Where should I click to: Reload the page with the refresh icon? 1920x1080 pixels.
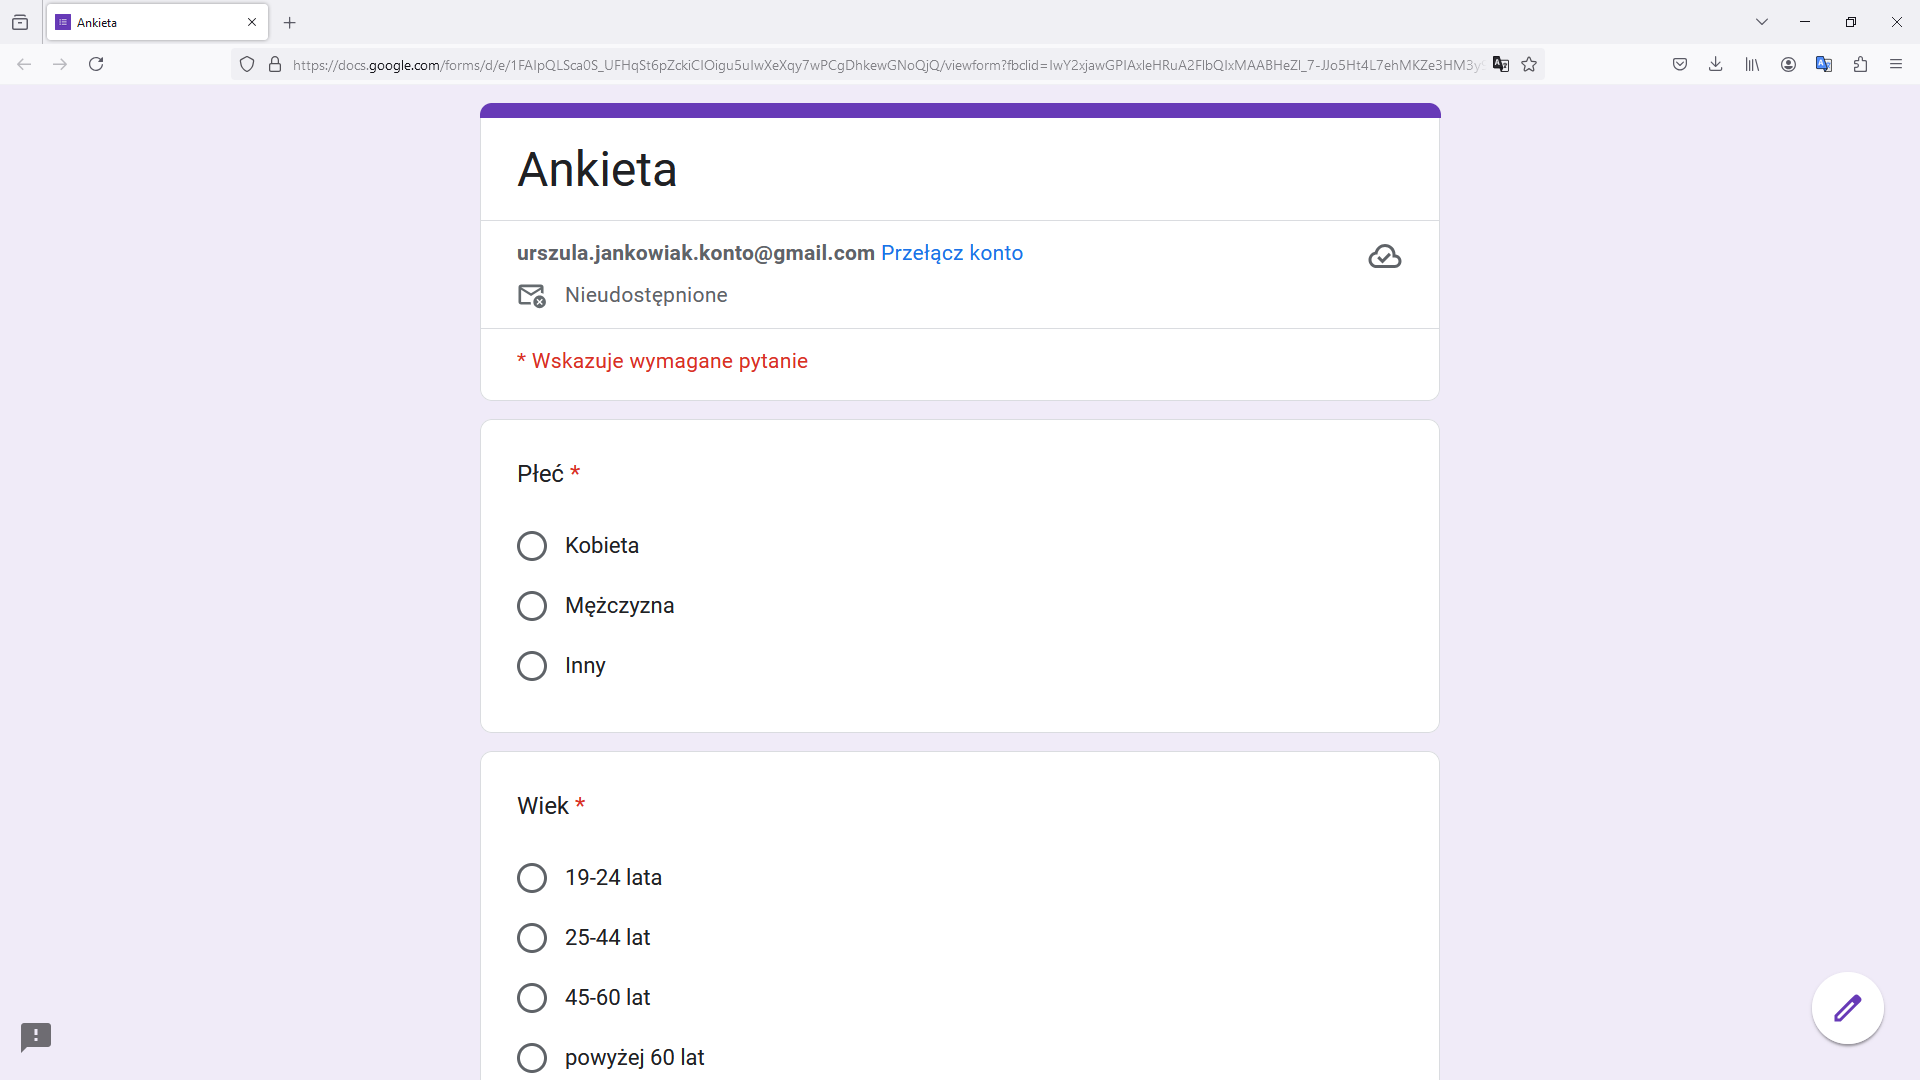point(96,65)
